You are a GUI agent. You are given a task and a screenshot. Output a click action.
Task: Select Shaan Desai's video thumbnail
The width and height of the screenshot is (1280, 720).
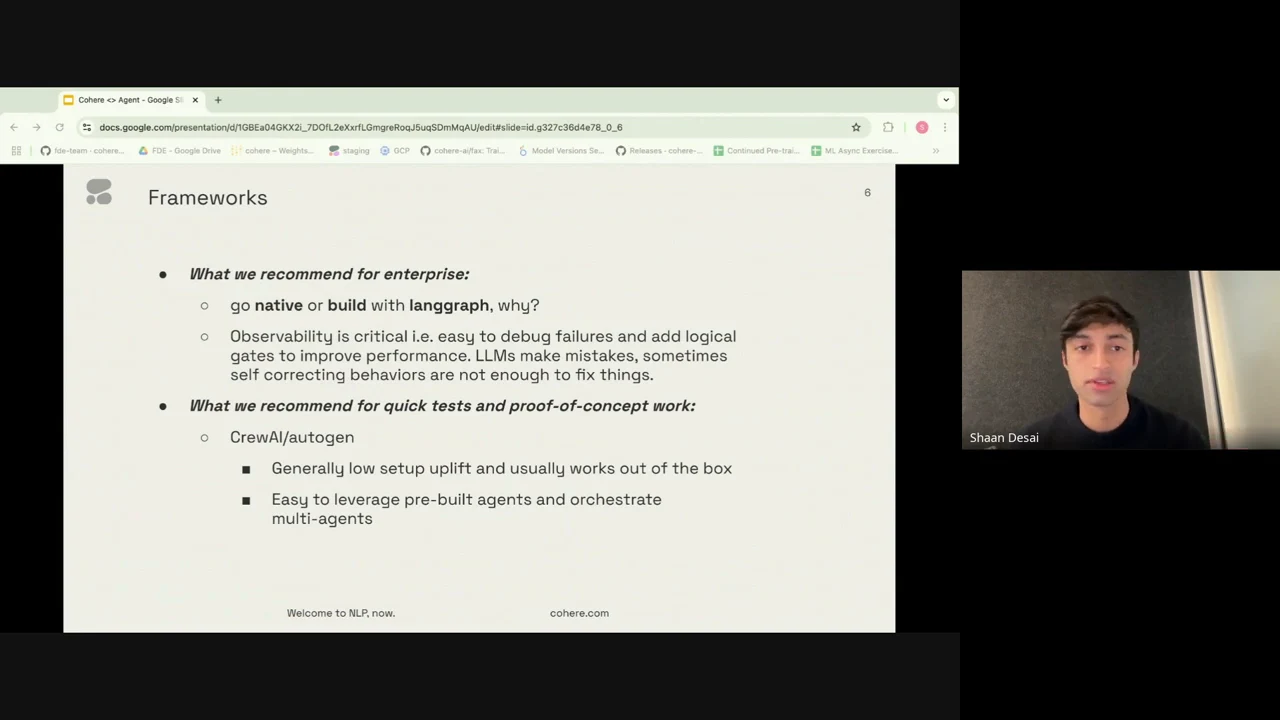[x=1121, y=360]
